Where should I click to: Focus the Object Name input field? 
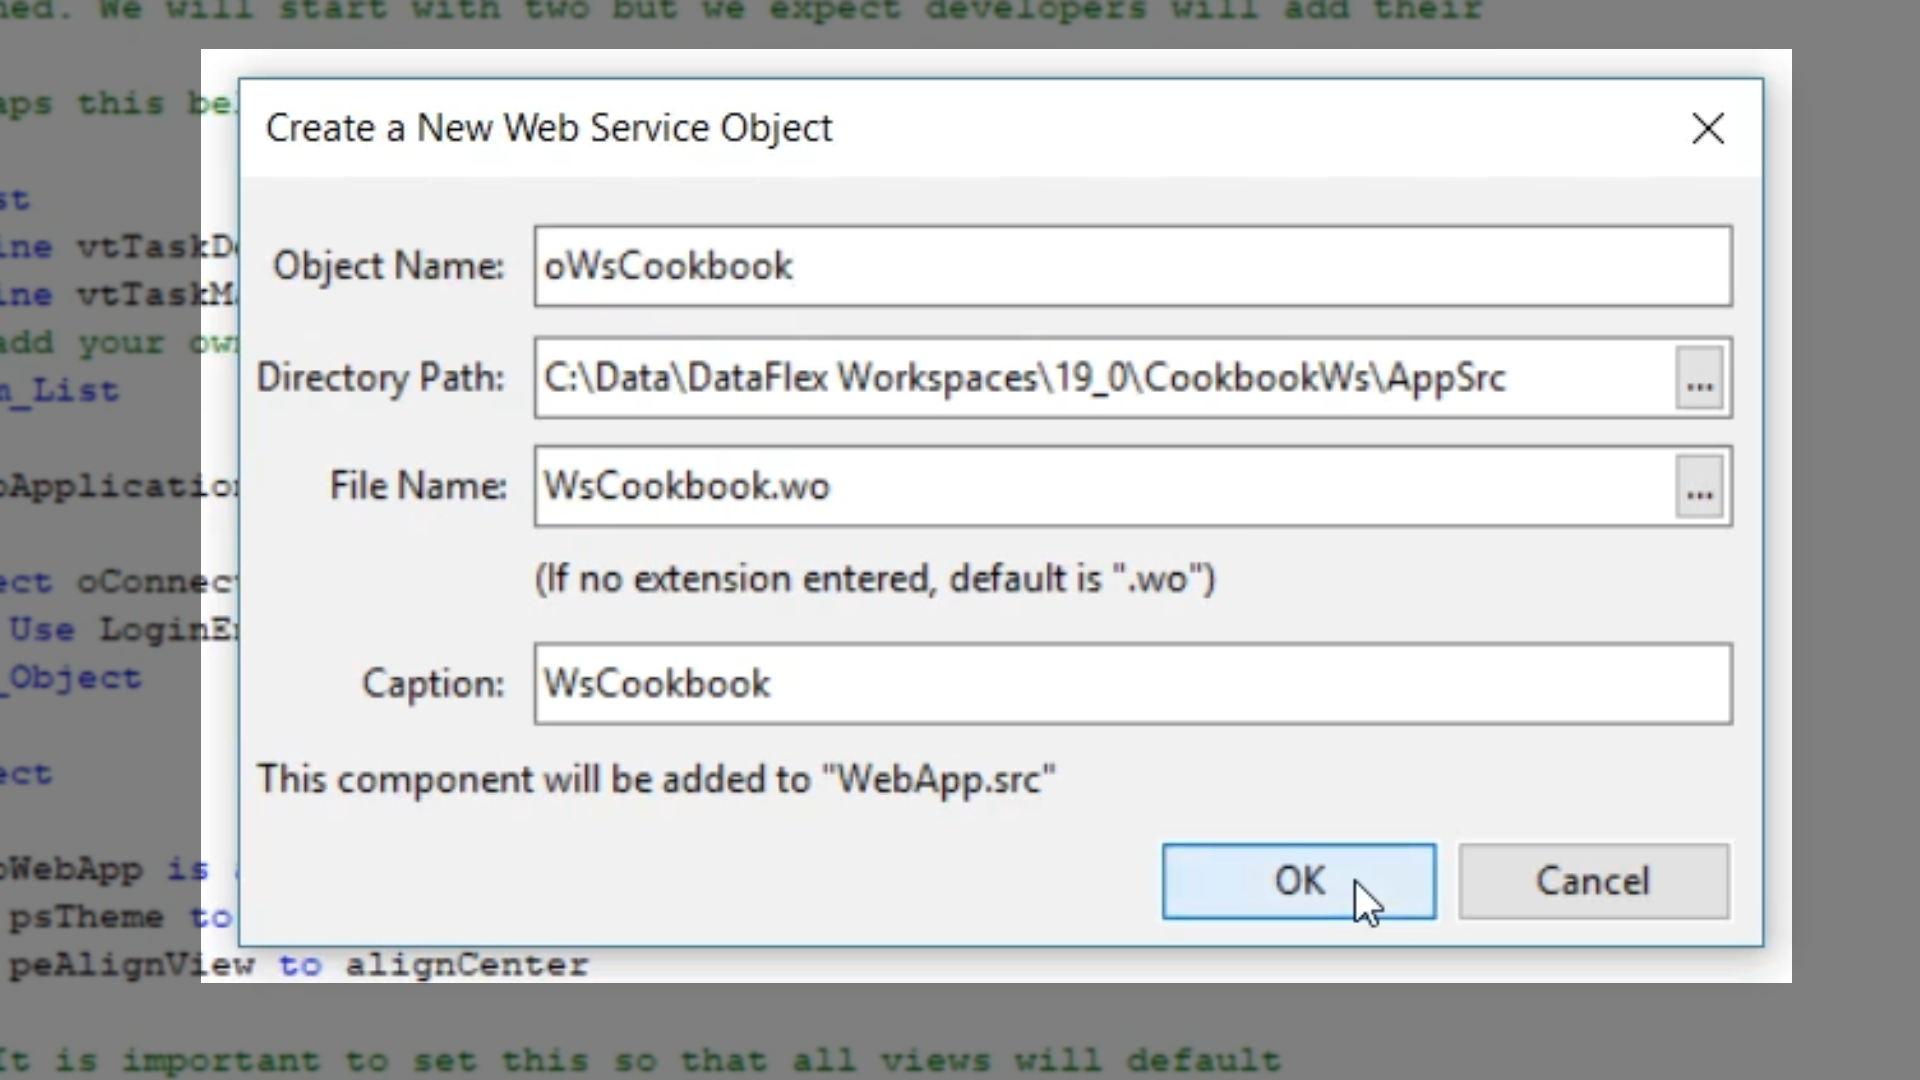[x=1132, y=266]
